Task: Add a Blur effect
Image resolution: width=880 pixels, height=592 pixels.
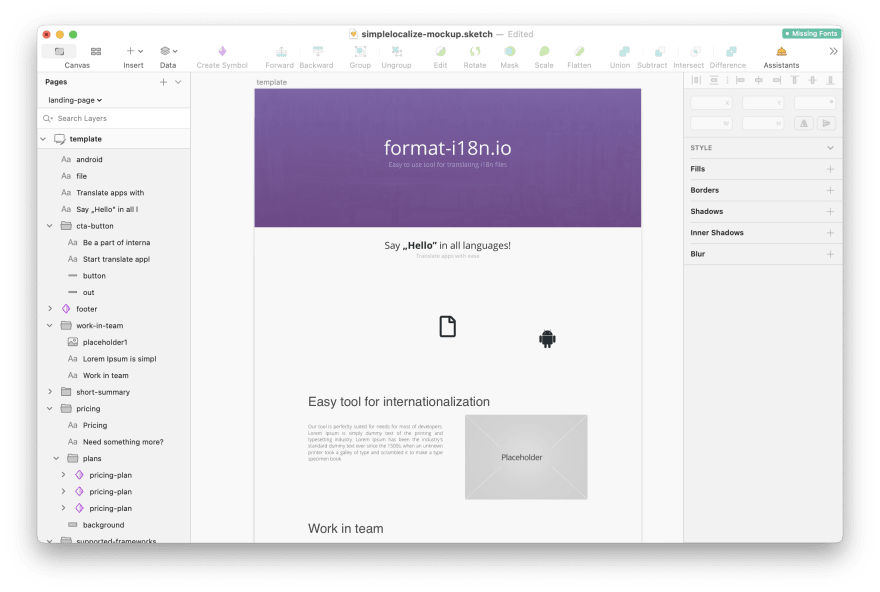Action: pos(830,254)
